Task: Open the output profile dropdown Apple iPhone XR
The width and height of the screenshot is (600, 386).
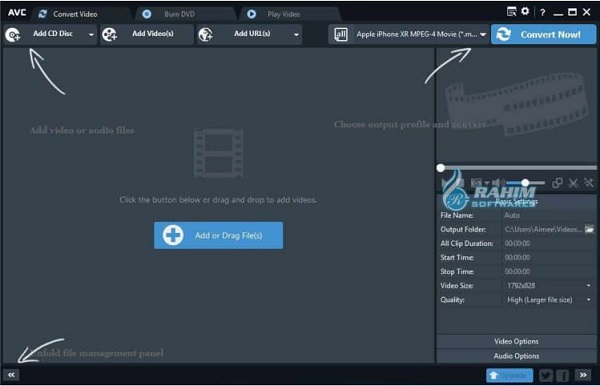Action: pyautogui.click(x=421, y=34)
